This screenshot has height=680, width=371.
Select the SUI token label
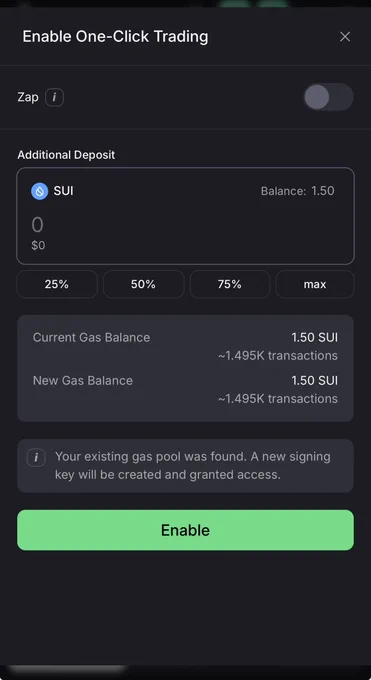tap(63, 191)
